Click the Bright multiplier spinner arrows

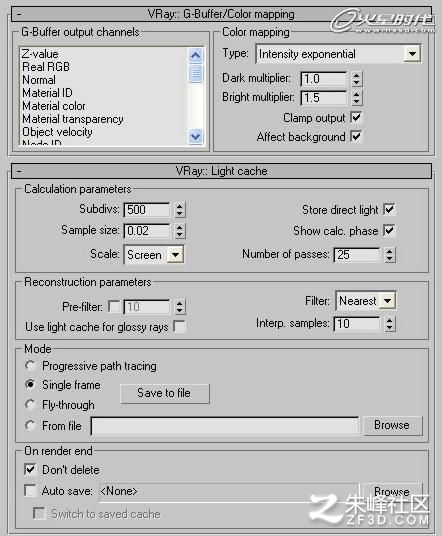pos(356,98)
